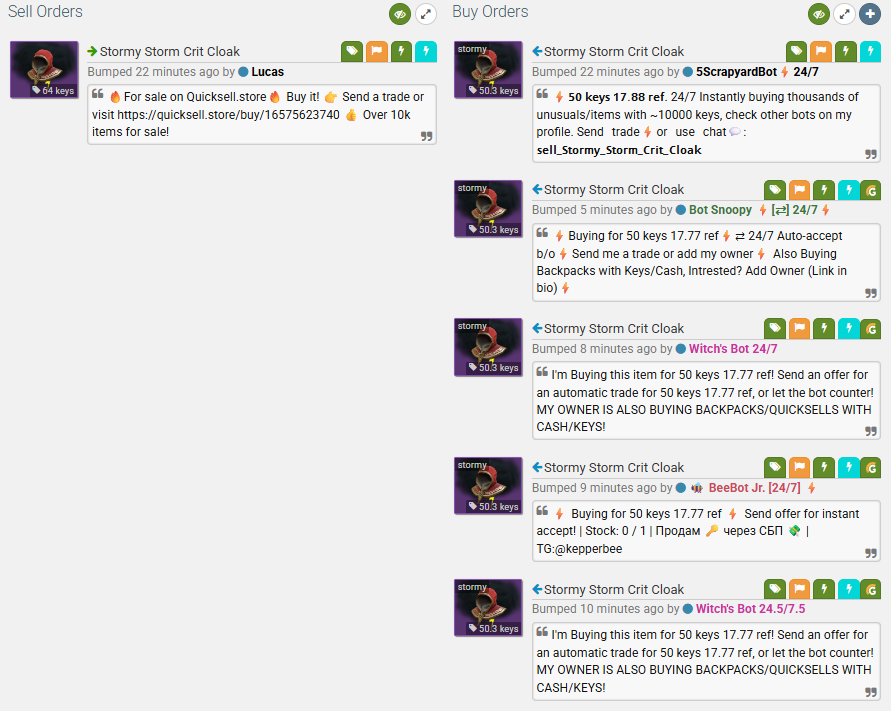
Task: Open BeeBot Jr. [24/7] profile link
Action: [x=754, y=488]
